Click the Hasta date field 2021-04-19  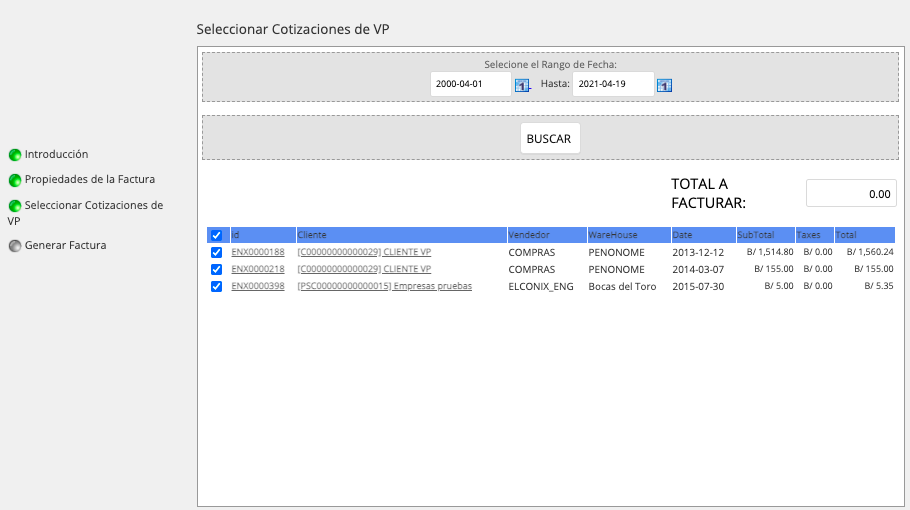point(613,84)
